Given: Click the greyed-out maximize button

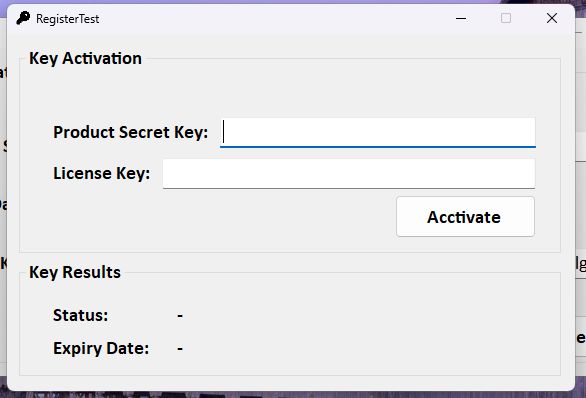Looking at the screenshot, I should 506,18.
